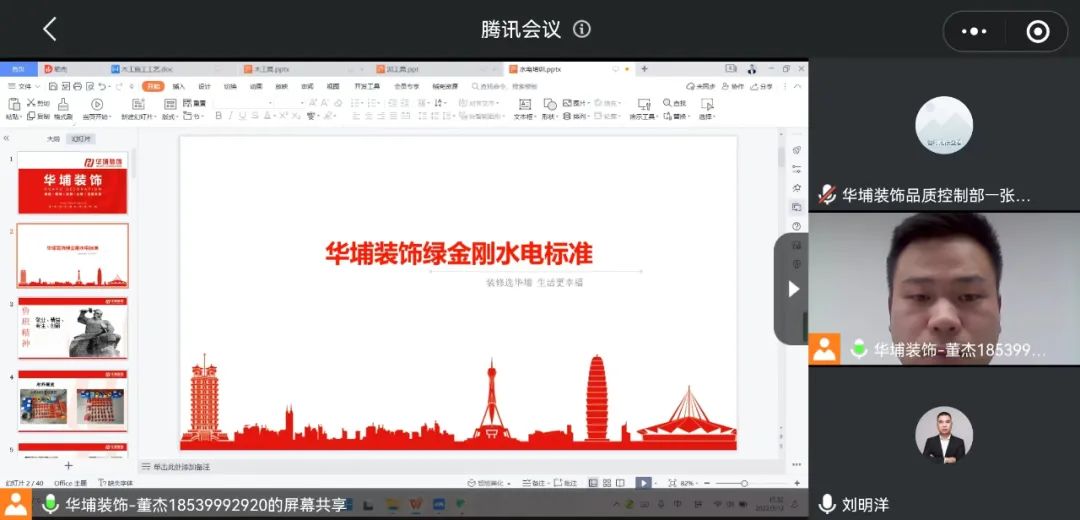Toggle normal view button in status bar
The image size is (1080, 520).
(x=592, y=483)
